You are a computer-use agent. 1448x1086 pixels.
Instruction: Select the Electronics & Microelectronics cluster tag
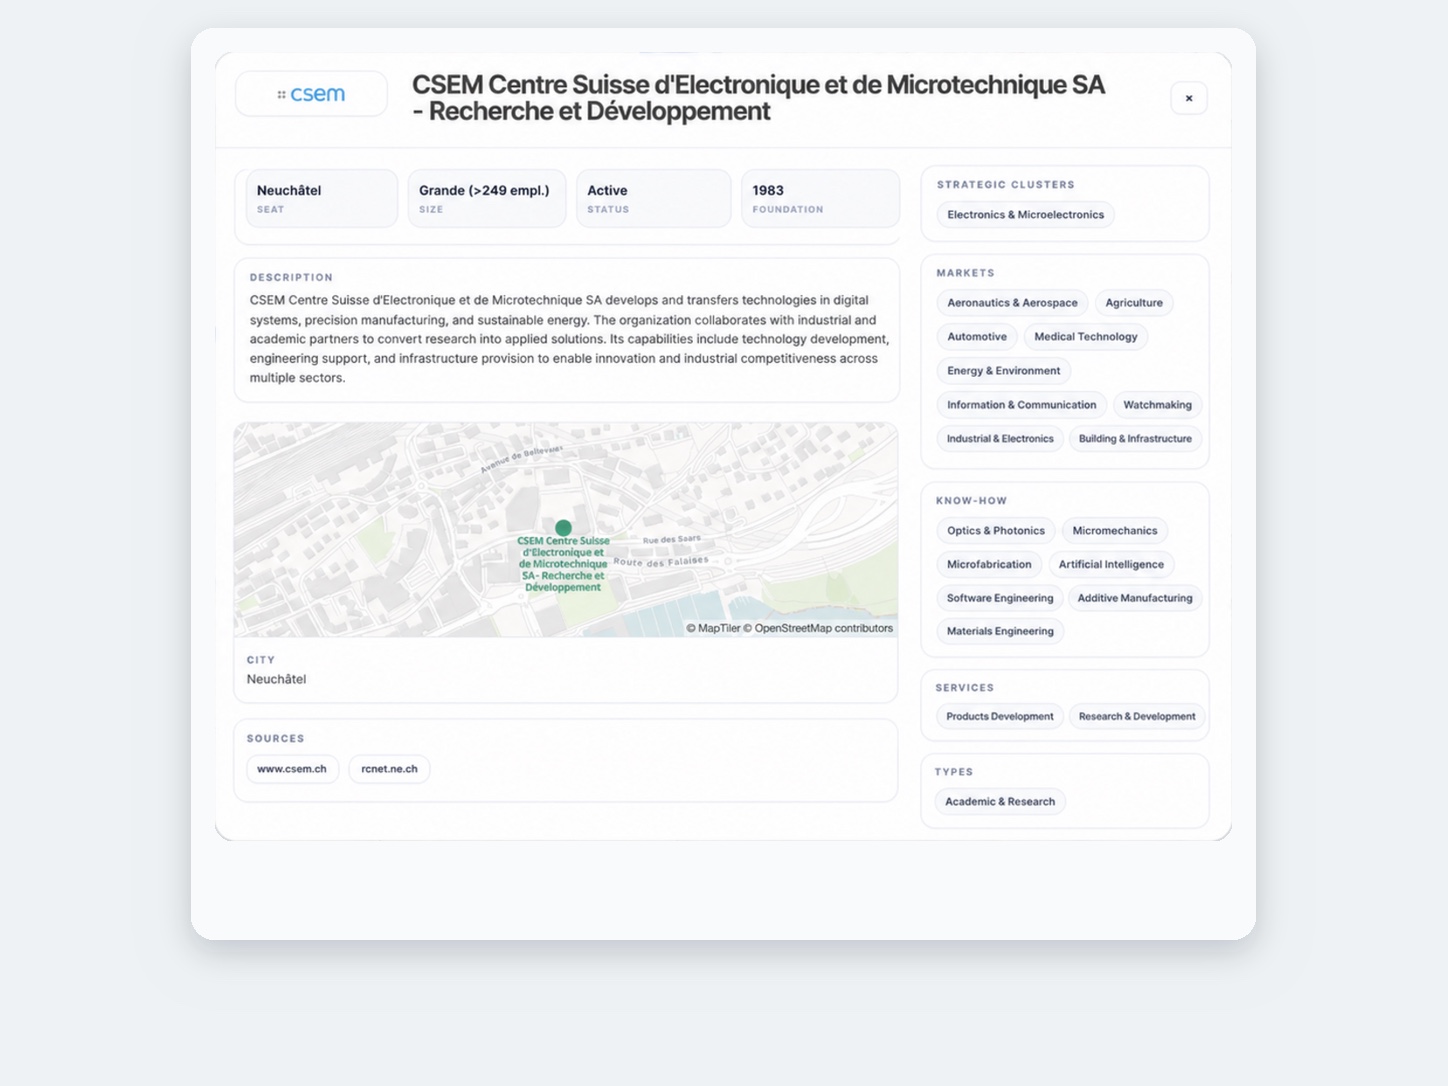[x=1026, y=215]
